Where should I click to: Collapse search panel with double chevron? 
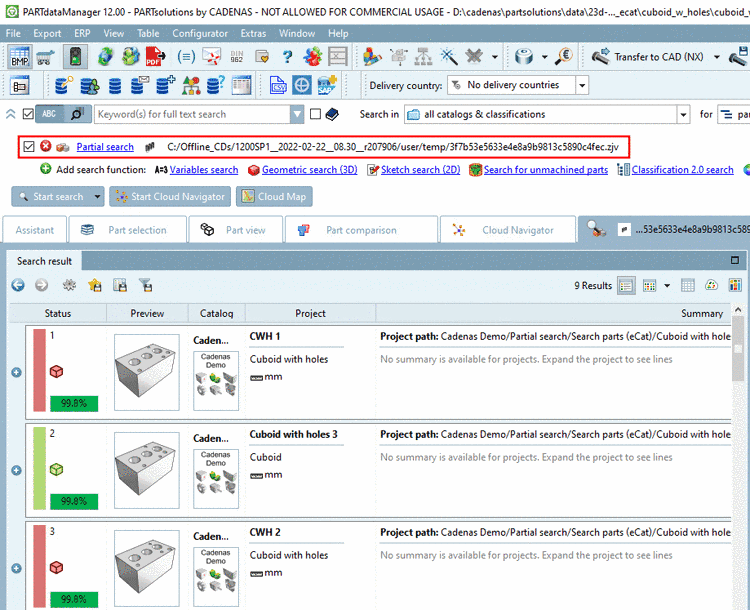tap(11, 114)
